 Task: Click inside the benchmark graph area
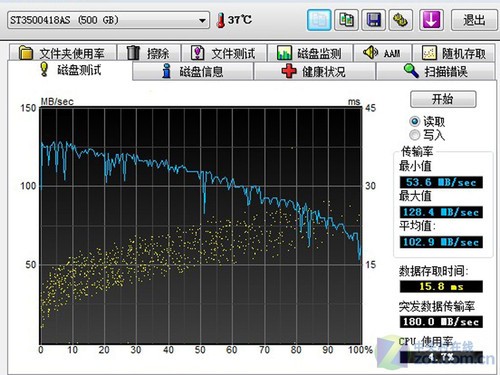[201, 225]
